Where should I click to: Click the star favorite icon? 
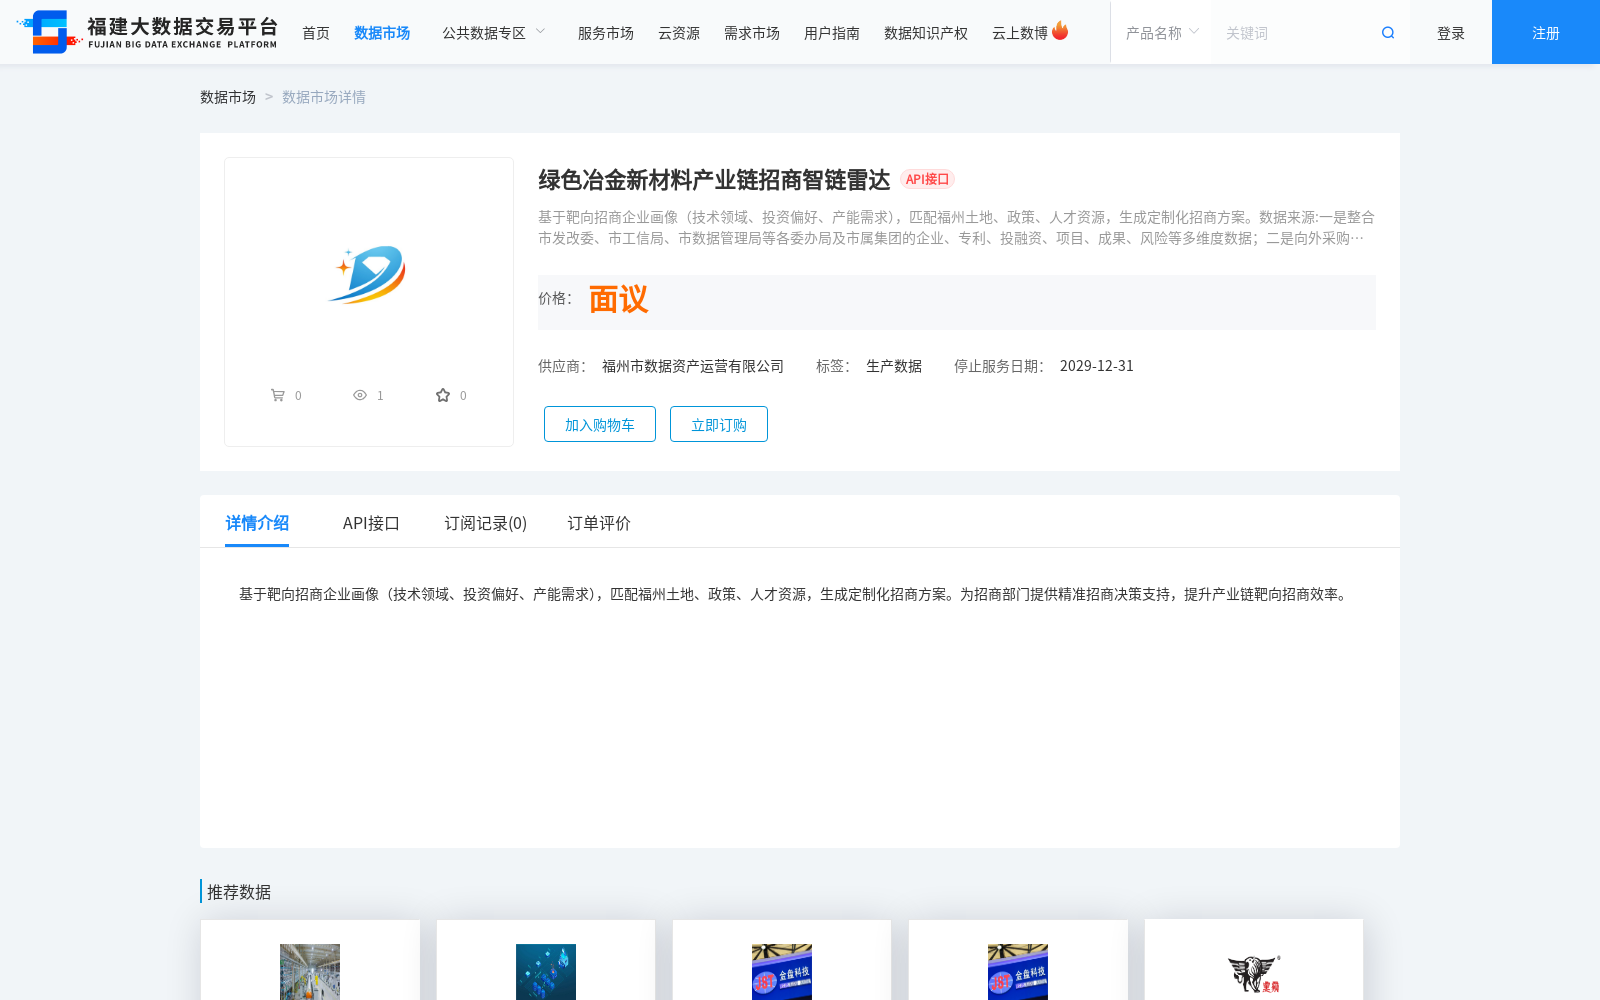pyautogui.click(x=443, y=395)
